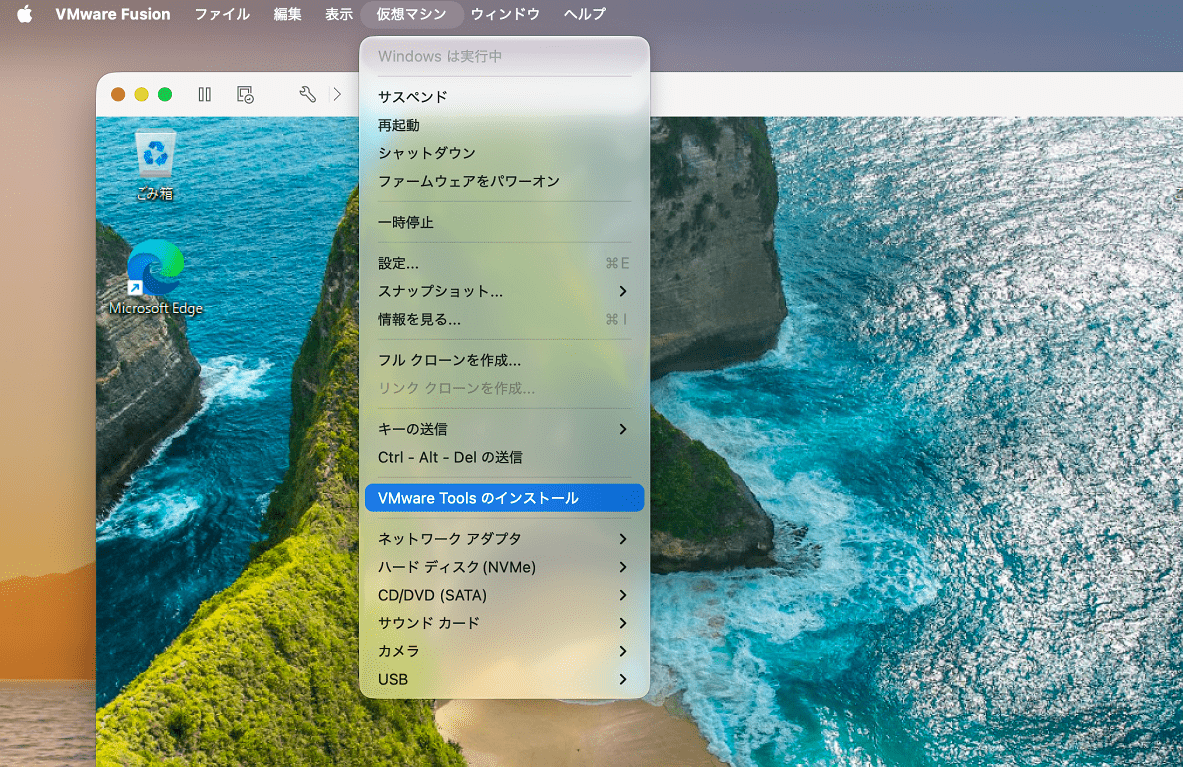Click the red close window button

pos(118,94)
